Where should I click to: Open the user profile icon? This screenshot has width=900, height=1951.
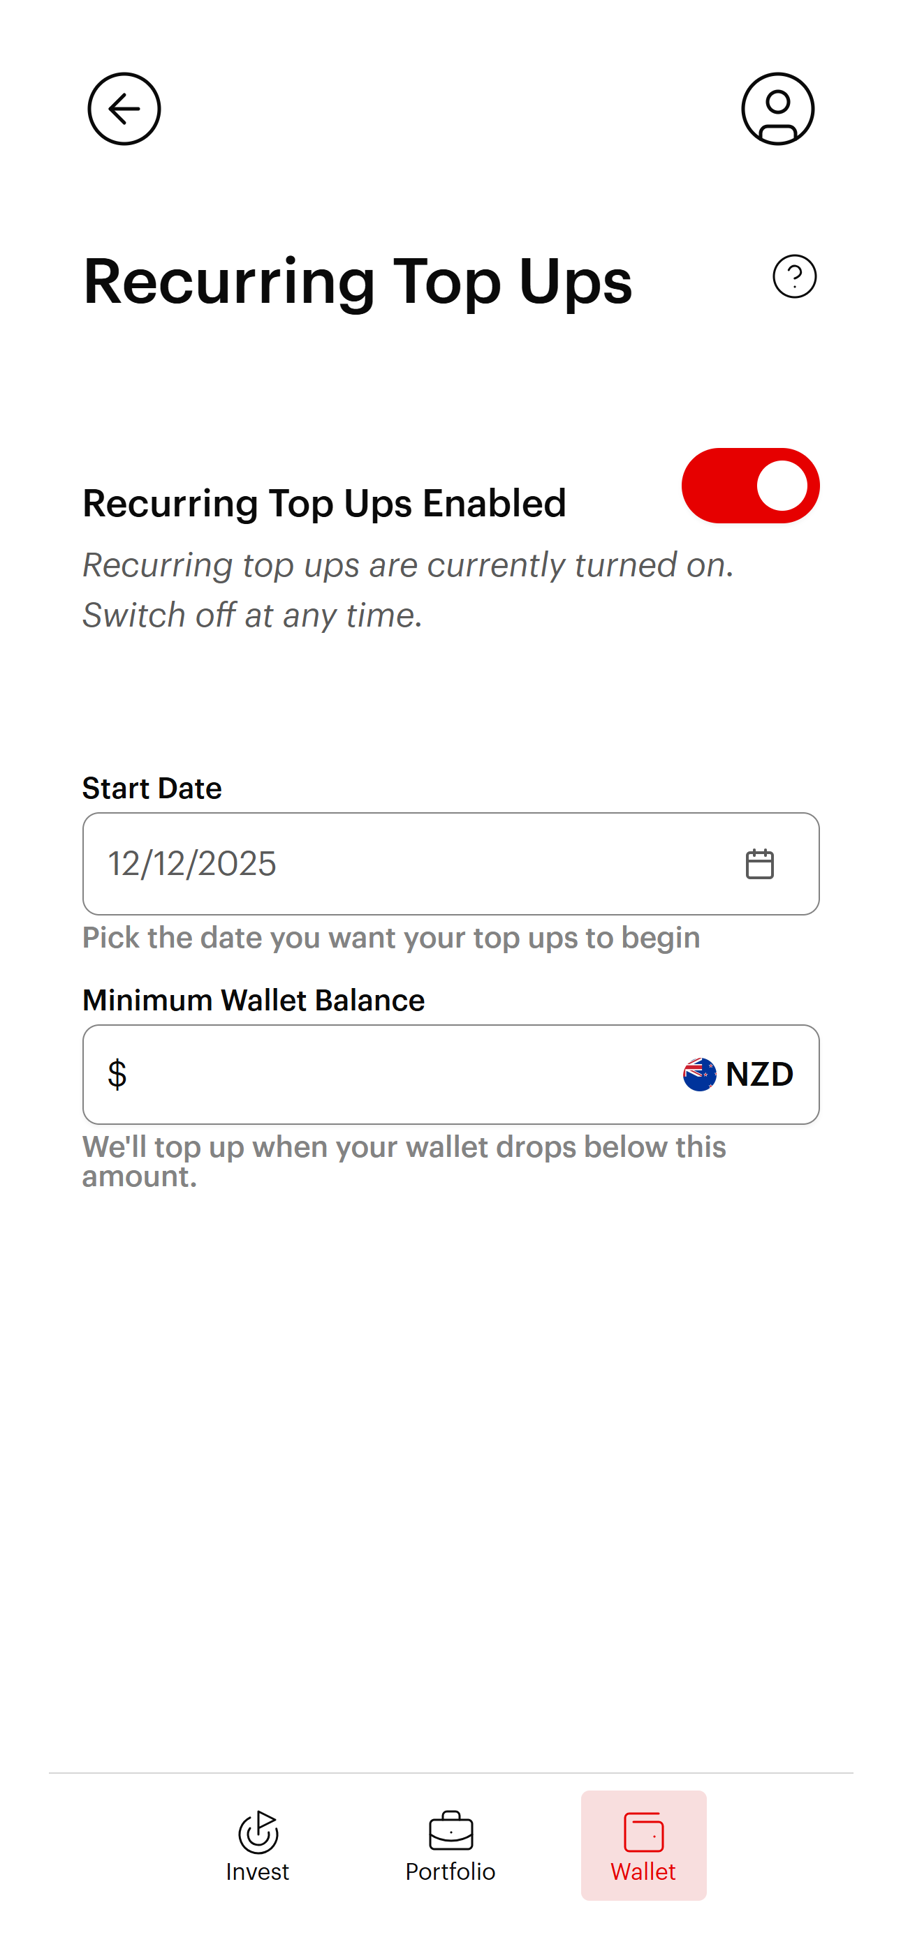(x=777, y=109)
